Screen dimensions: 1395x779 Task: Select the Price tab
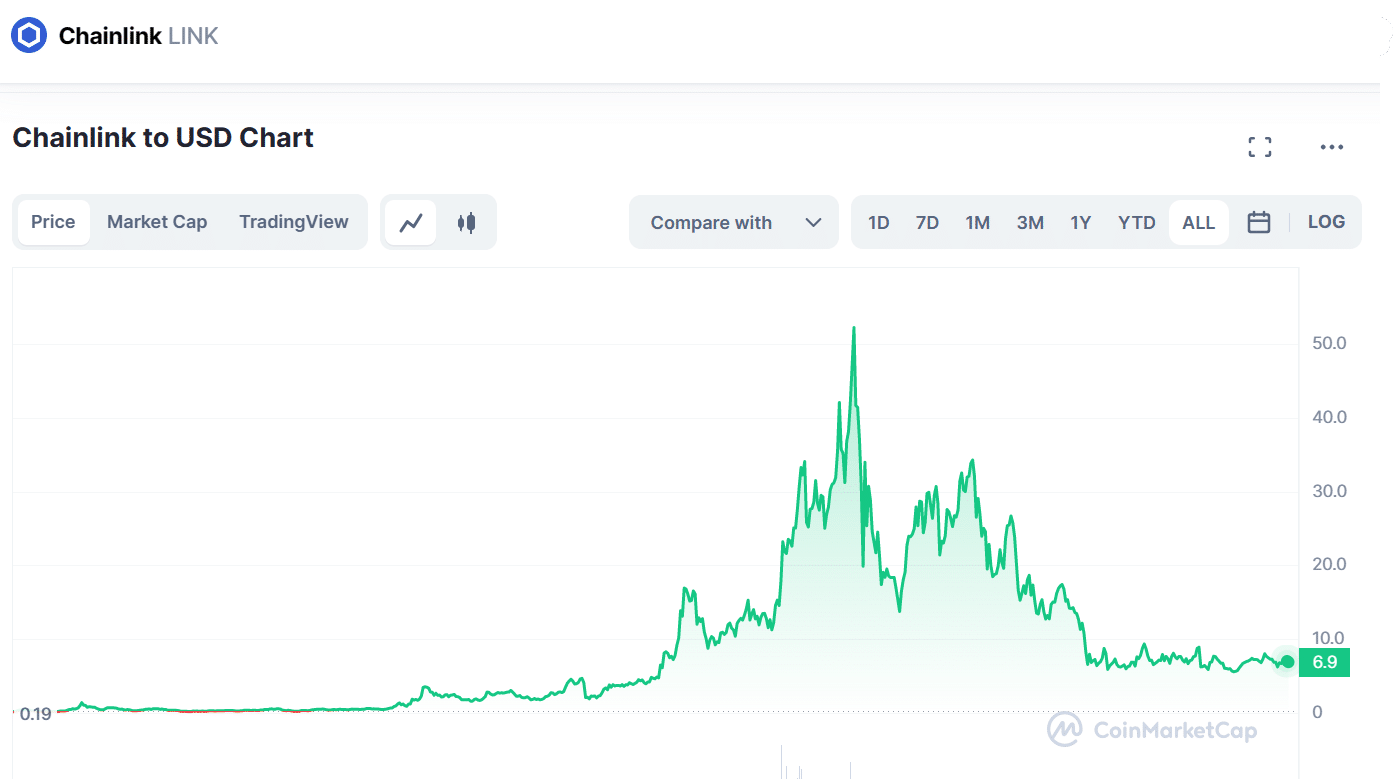pos(53,222)
